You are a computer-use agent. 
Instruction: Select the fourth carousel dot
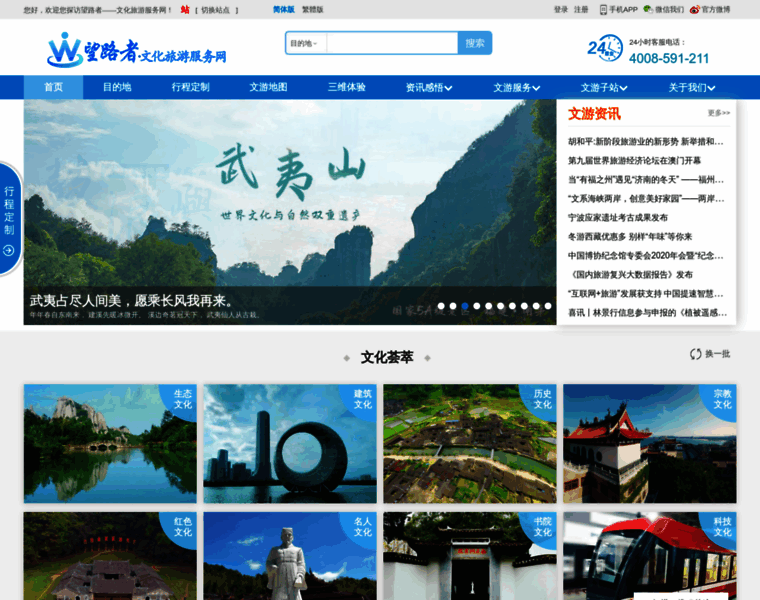click(x=476, y=306)
